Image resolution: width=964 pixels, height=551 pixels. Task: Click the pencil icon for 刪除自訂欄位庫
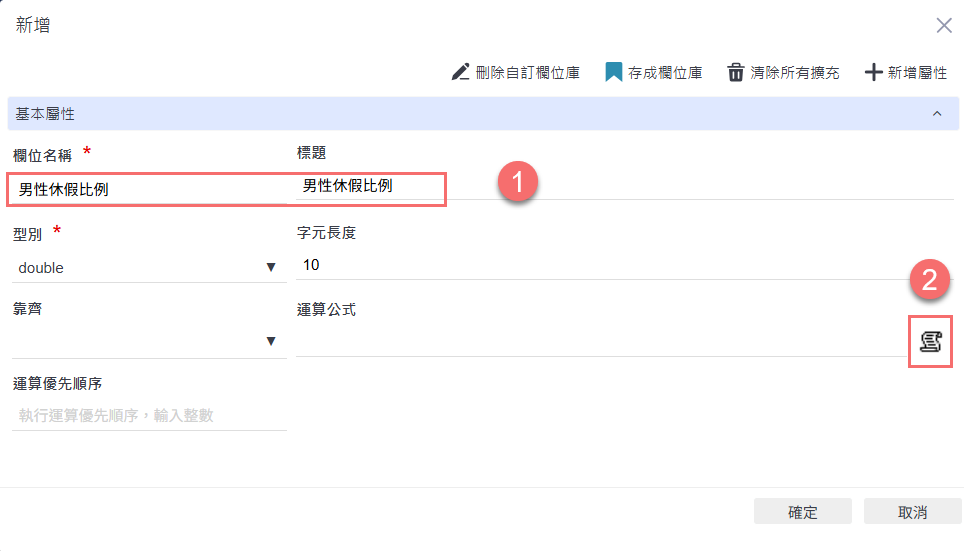pyautogui.click(x=460, y=72)
